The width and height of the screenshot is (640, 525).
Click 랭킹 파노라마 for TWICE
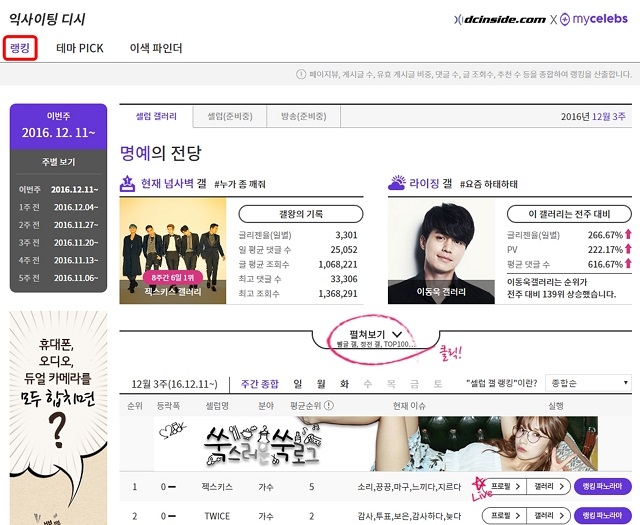(602, 516)
